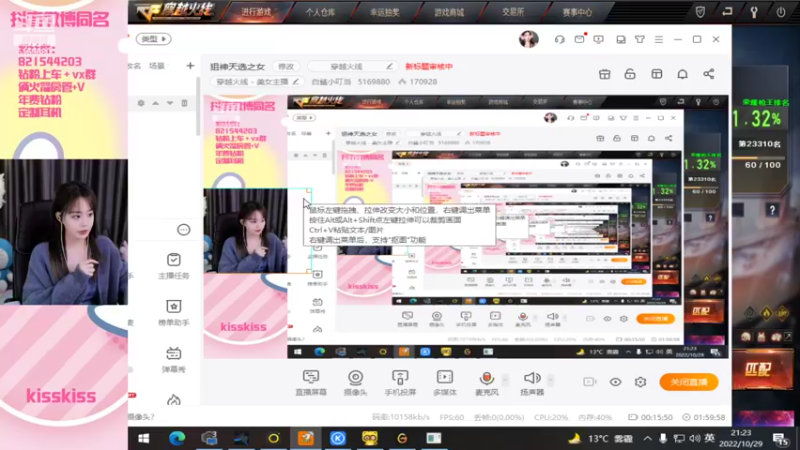Switch to 进行游戏 tab in game client
Viewport: 800px width, 450px height.
[256, 12]
